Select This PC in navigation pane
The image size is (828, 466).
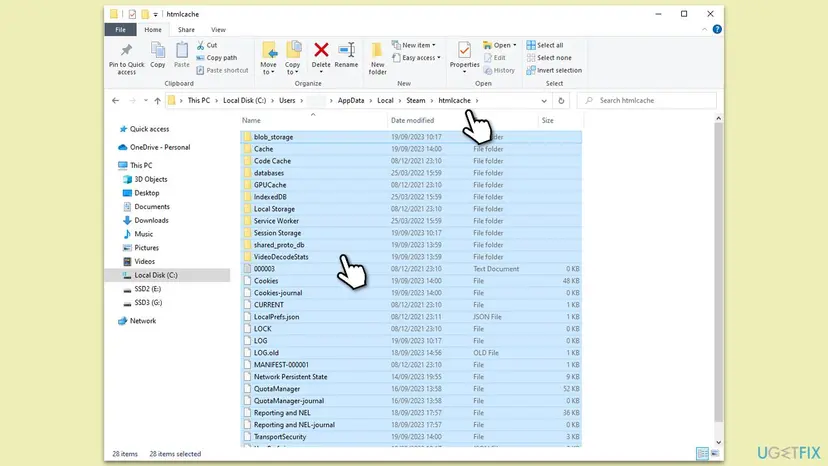click(141, 165)
